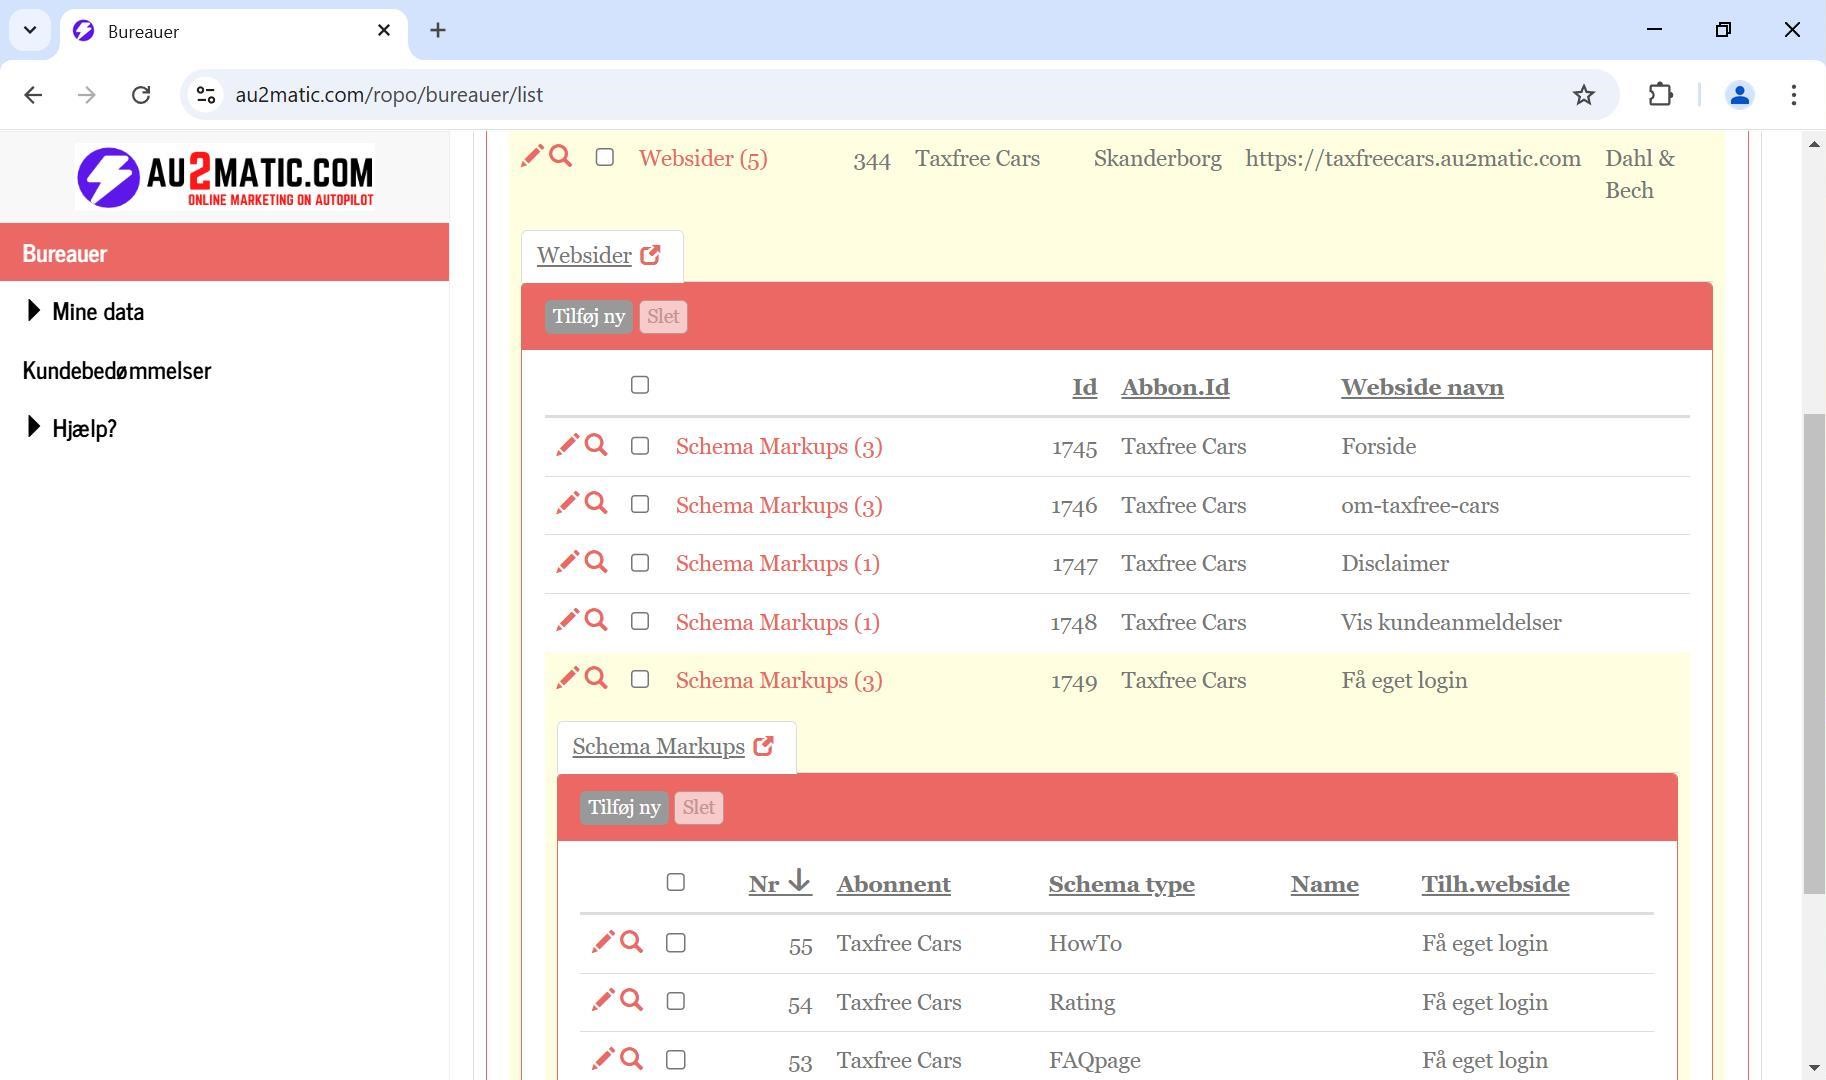
Task: View details of Websider (5) row via magnifier
Action: [561, 156]
